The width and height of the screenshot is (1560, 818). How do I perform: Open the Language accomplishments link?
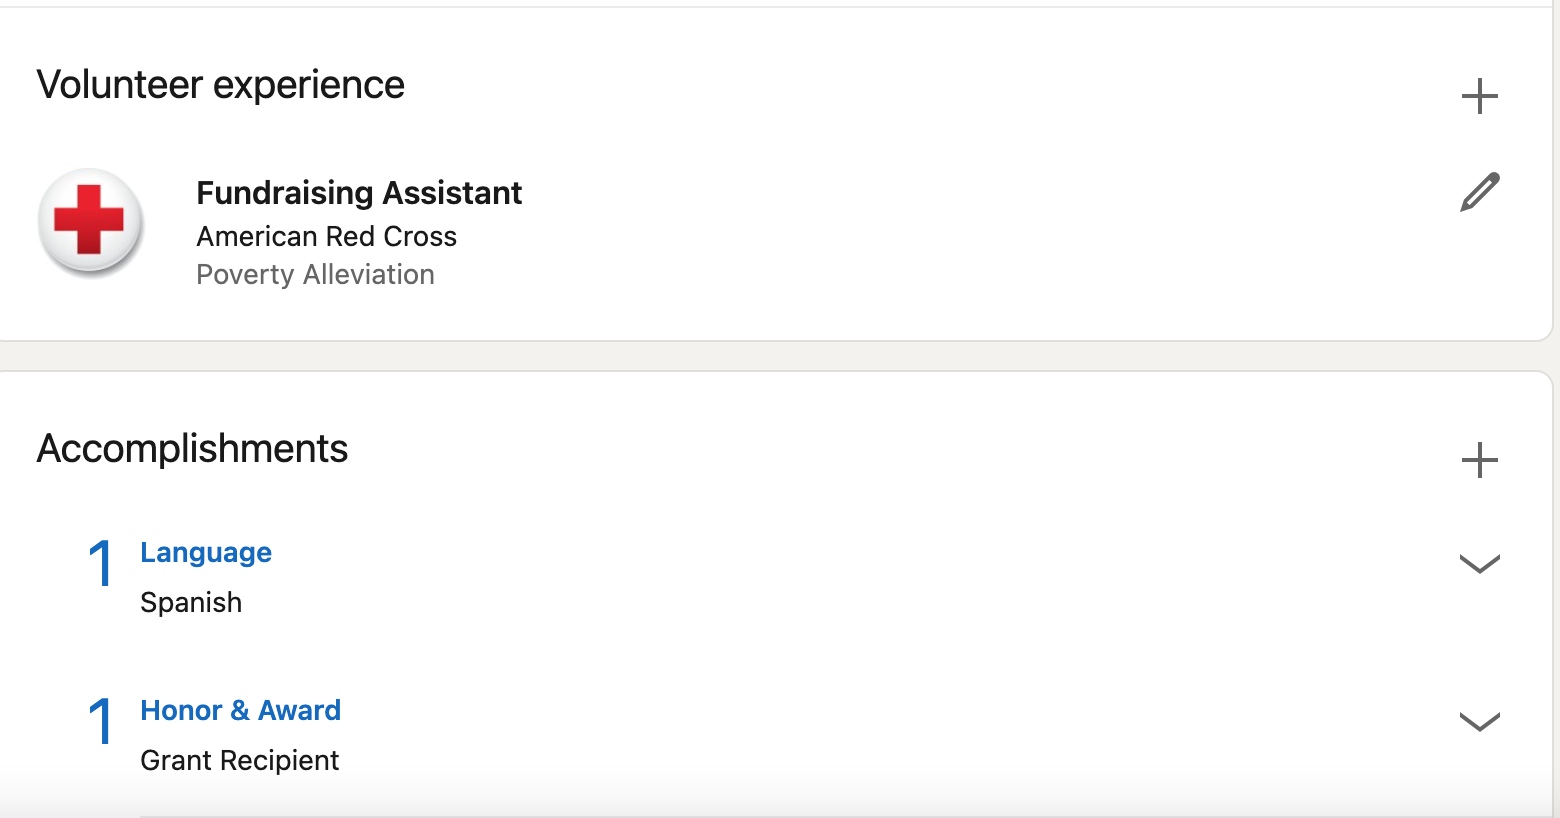206,552
